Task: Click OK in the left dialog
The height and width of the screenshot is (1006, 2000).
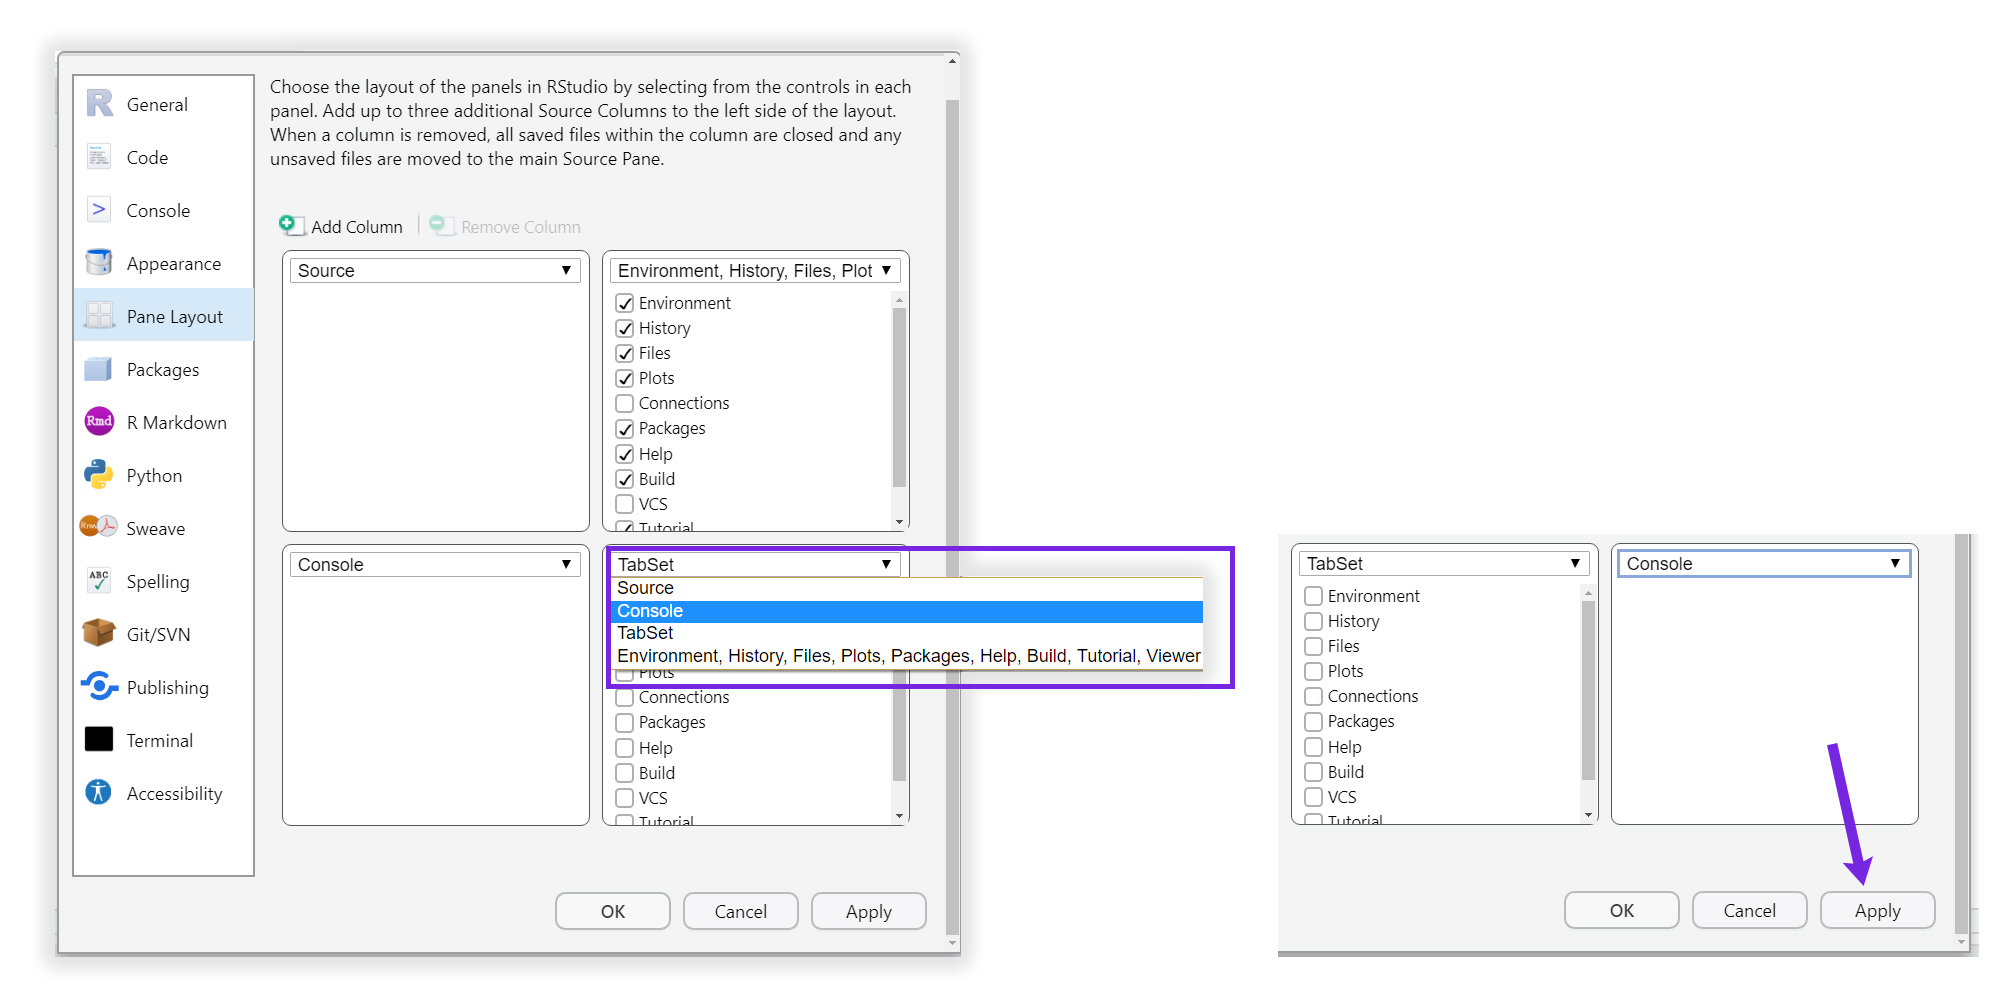Action: (x=613, y=911)
